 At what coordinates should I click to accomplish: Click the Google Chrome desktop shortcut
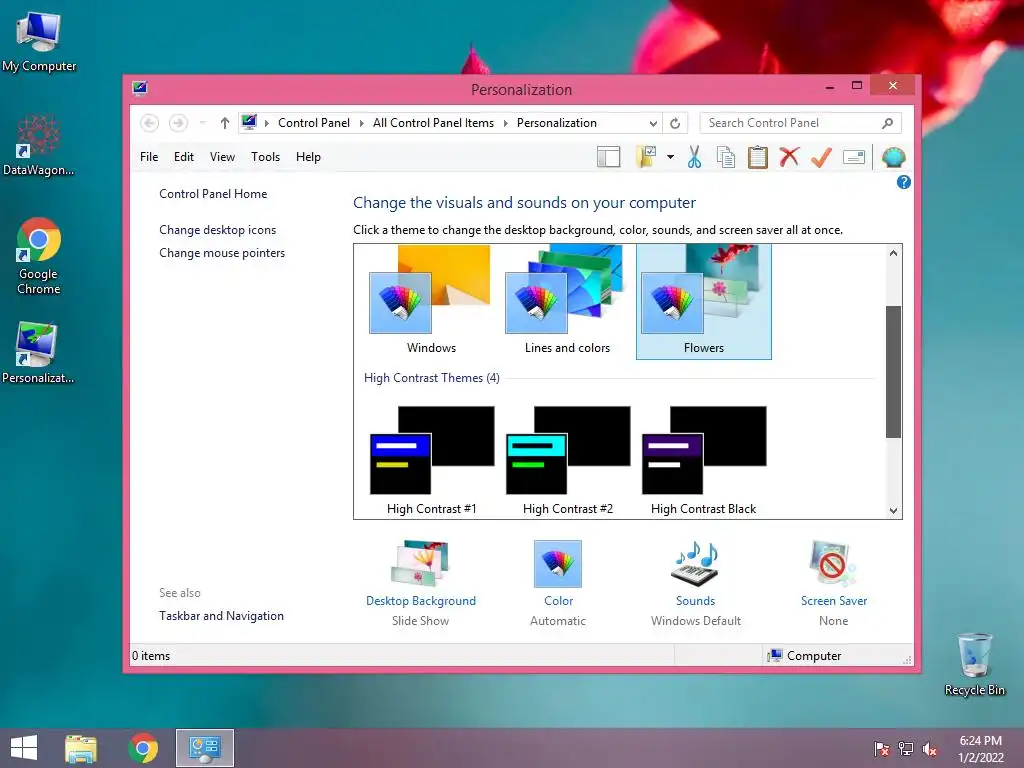click(39, 257)
